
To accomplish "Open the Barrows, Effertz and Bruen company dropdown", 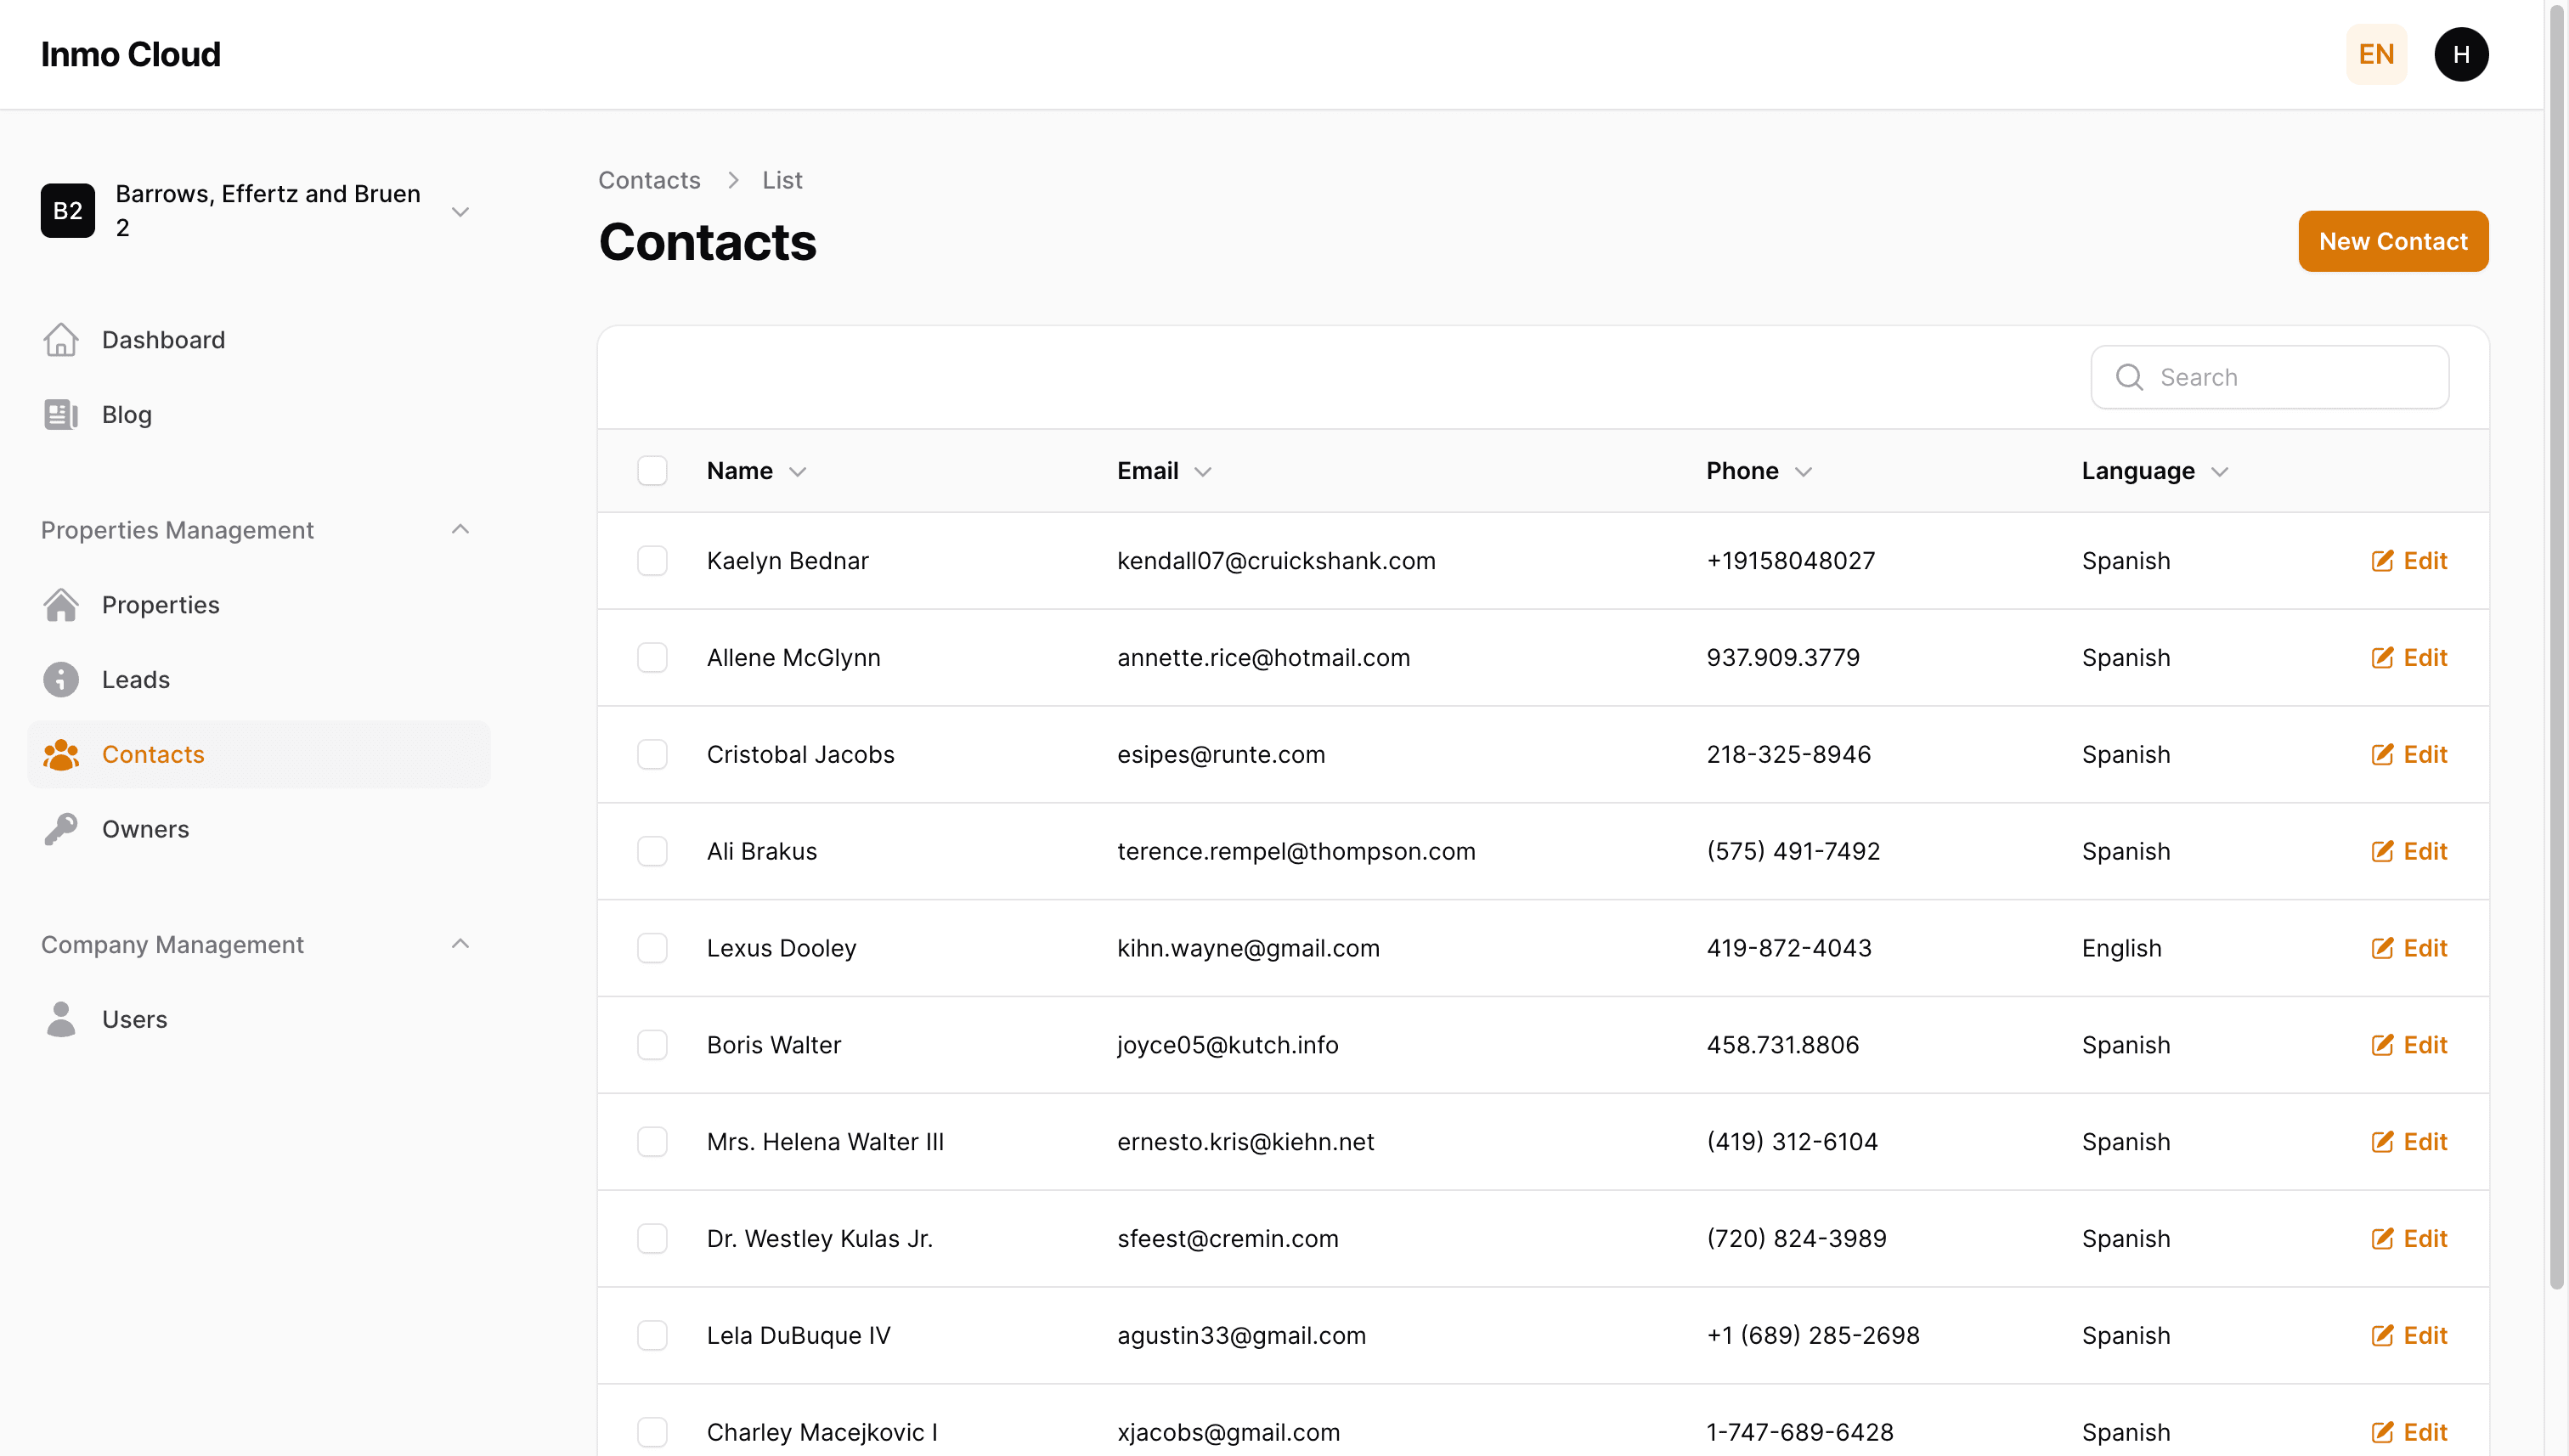I will point(460,211).
